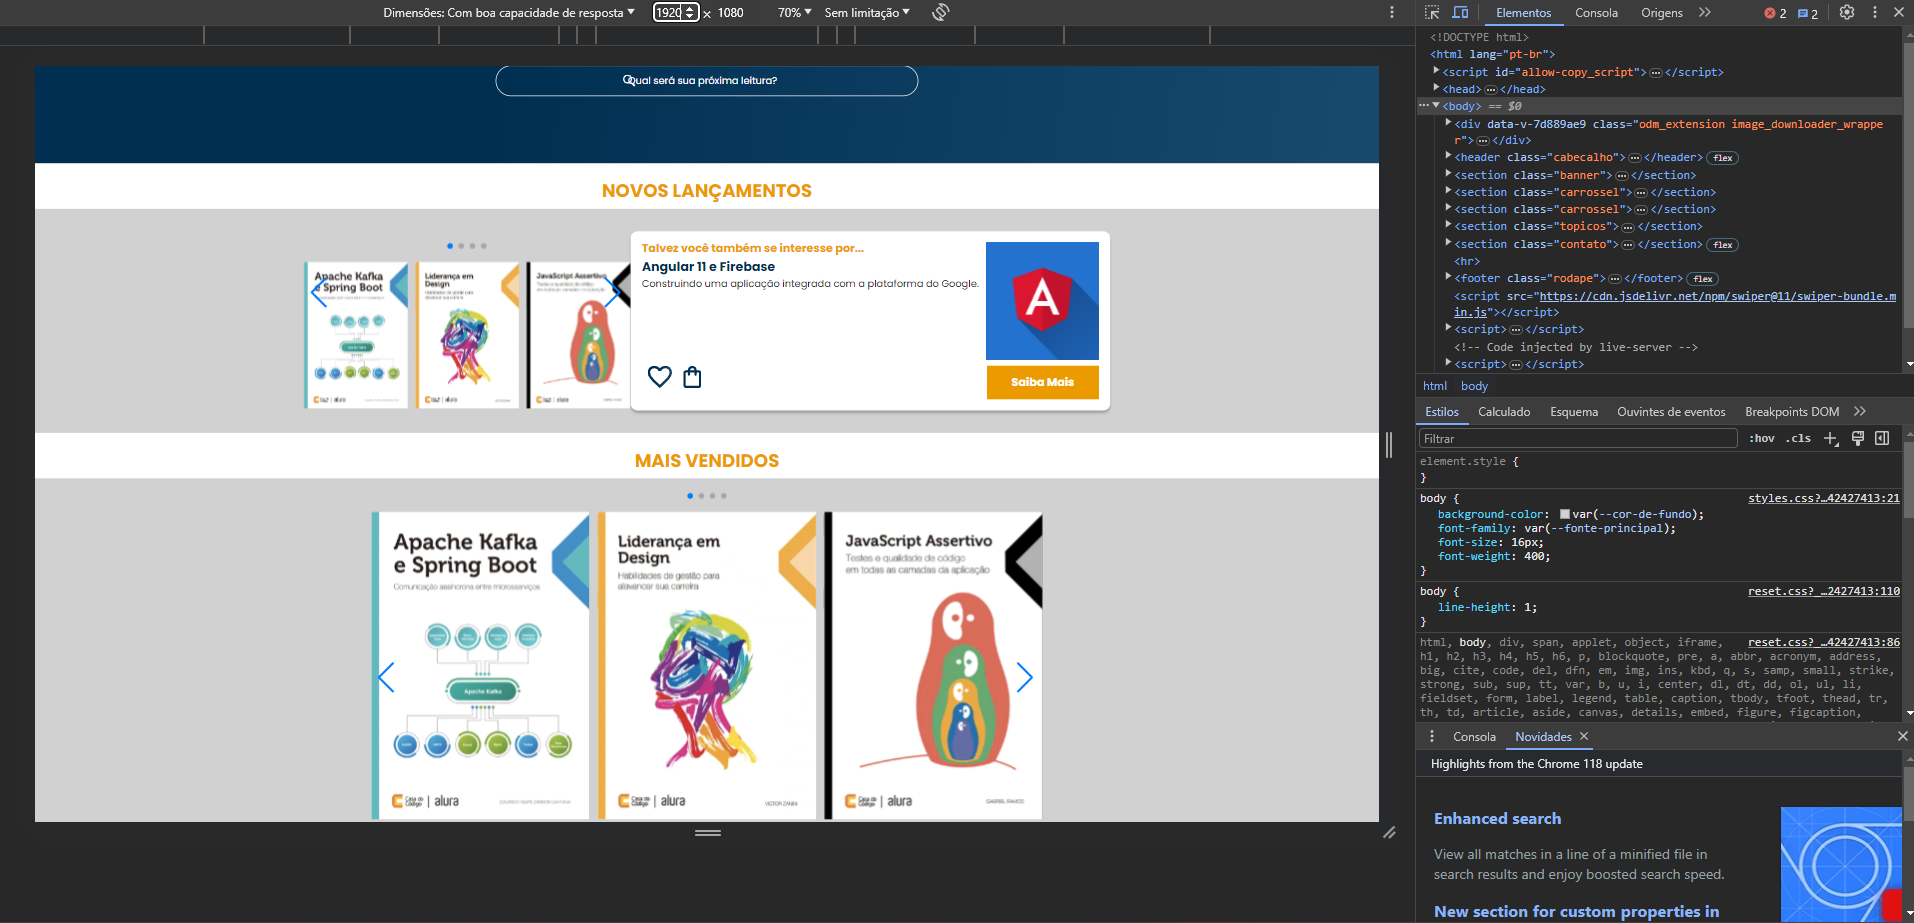1914x923 pixels.
Task: Toggle the device toolbar icon
Action: (x=1460, y=13)
